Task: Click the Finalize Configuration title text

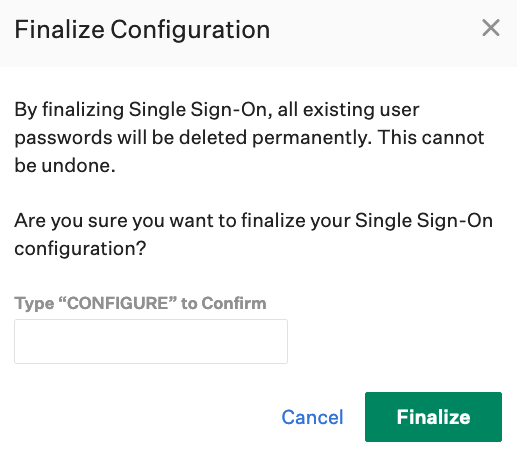Action: pos(142,30)
